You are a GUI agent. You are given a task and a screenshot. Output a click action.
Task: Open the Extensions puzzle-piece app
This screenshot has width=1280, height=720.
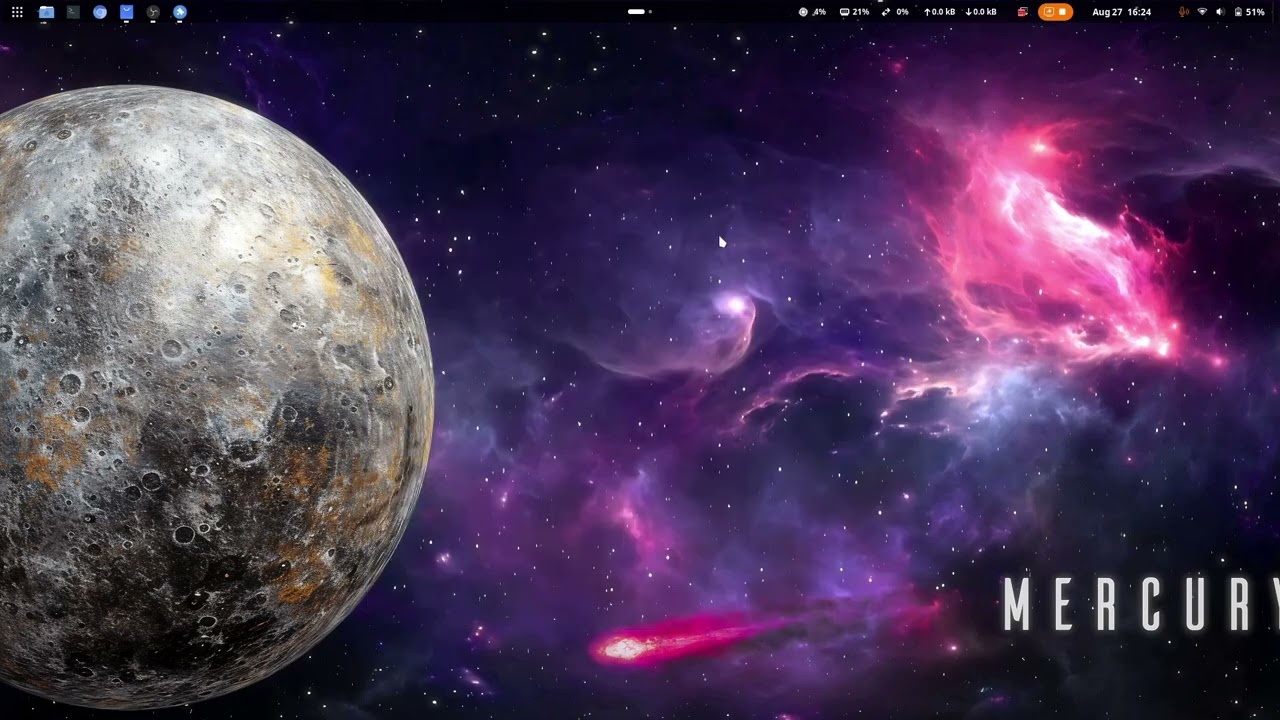(x=180, y=12)
